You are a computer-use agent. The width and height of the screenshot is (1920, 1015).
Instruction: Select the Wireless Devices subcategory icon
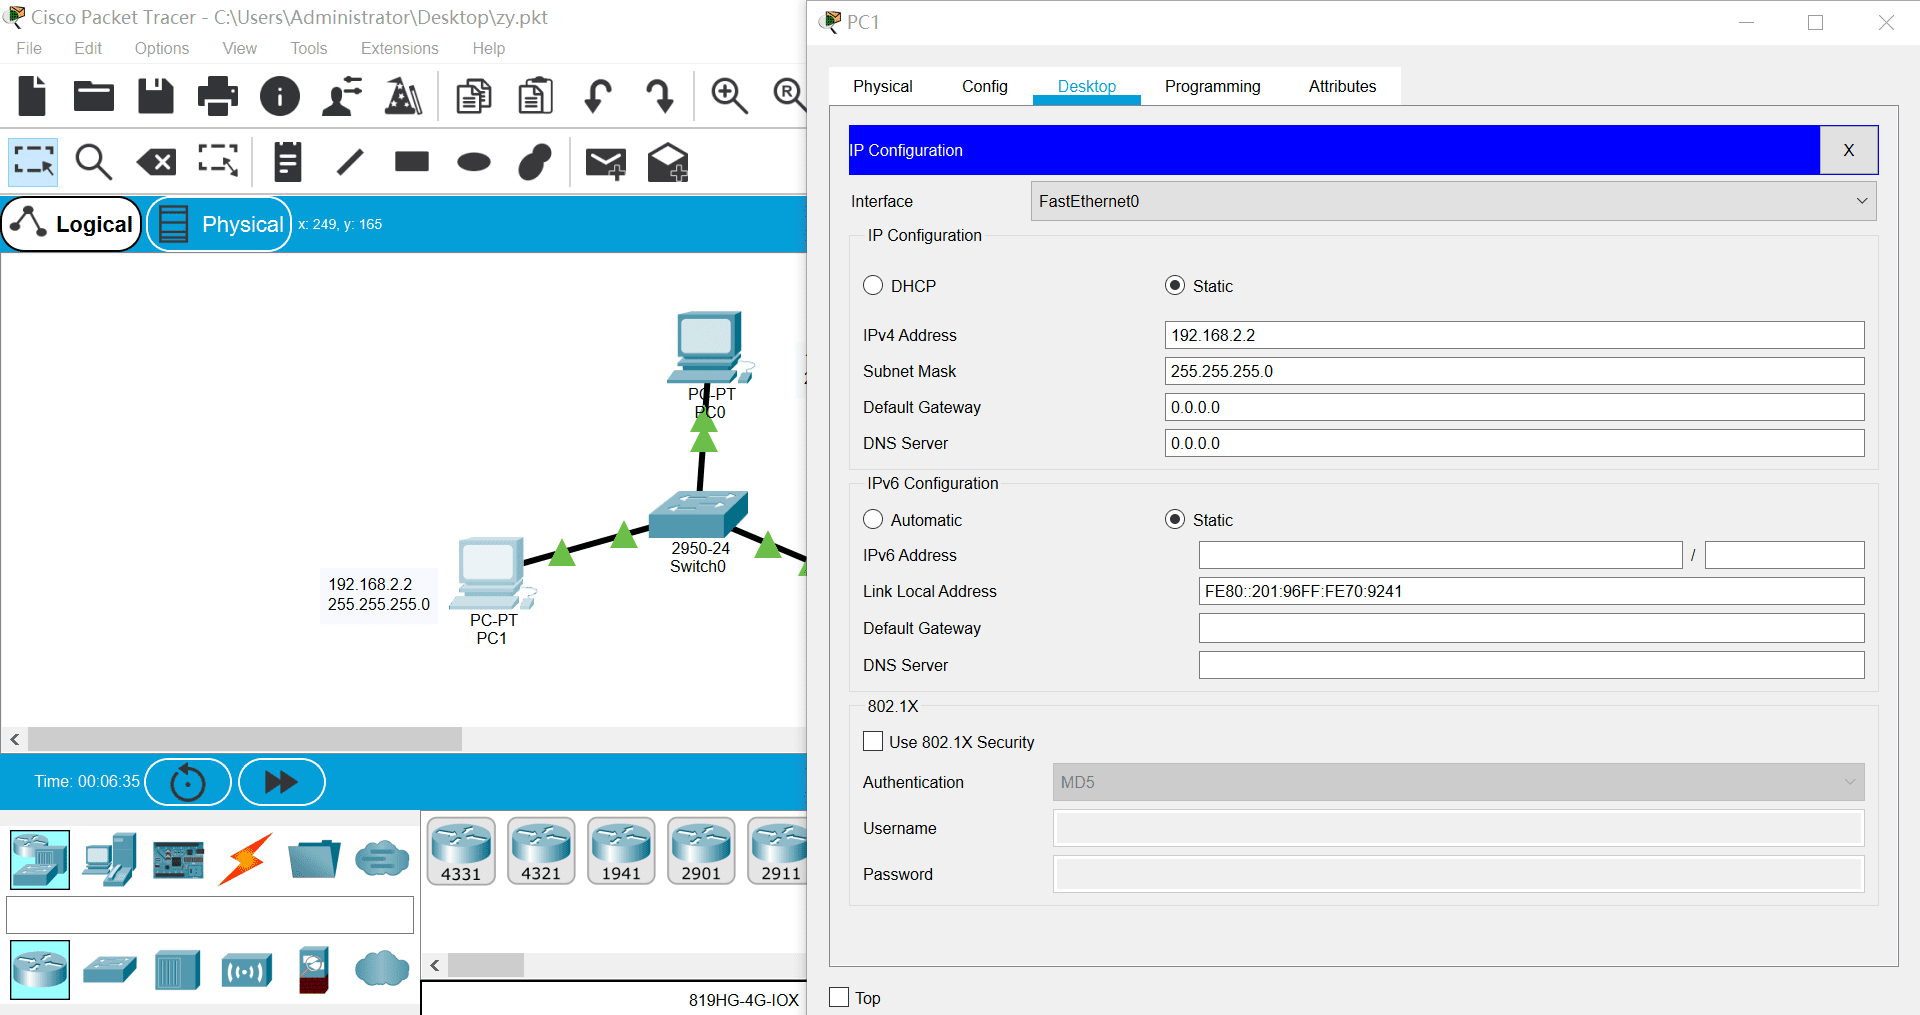(246, 970)
